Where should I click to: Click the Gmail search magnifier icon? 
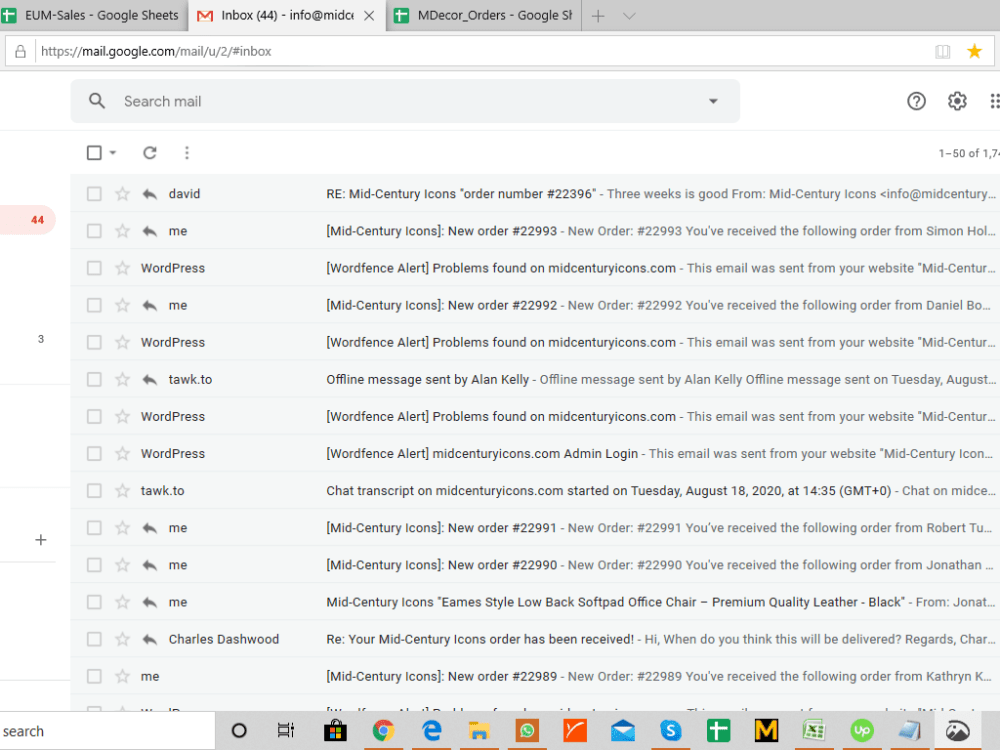pyautogui.click(x=97, y=101)
